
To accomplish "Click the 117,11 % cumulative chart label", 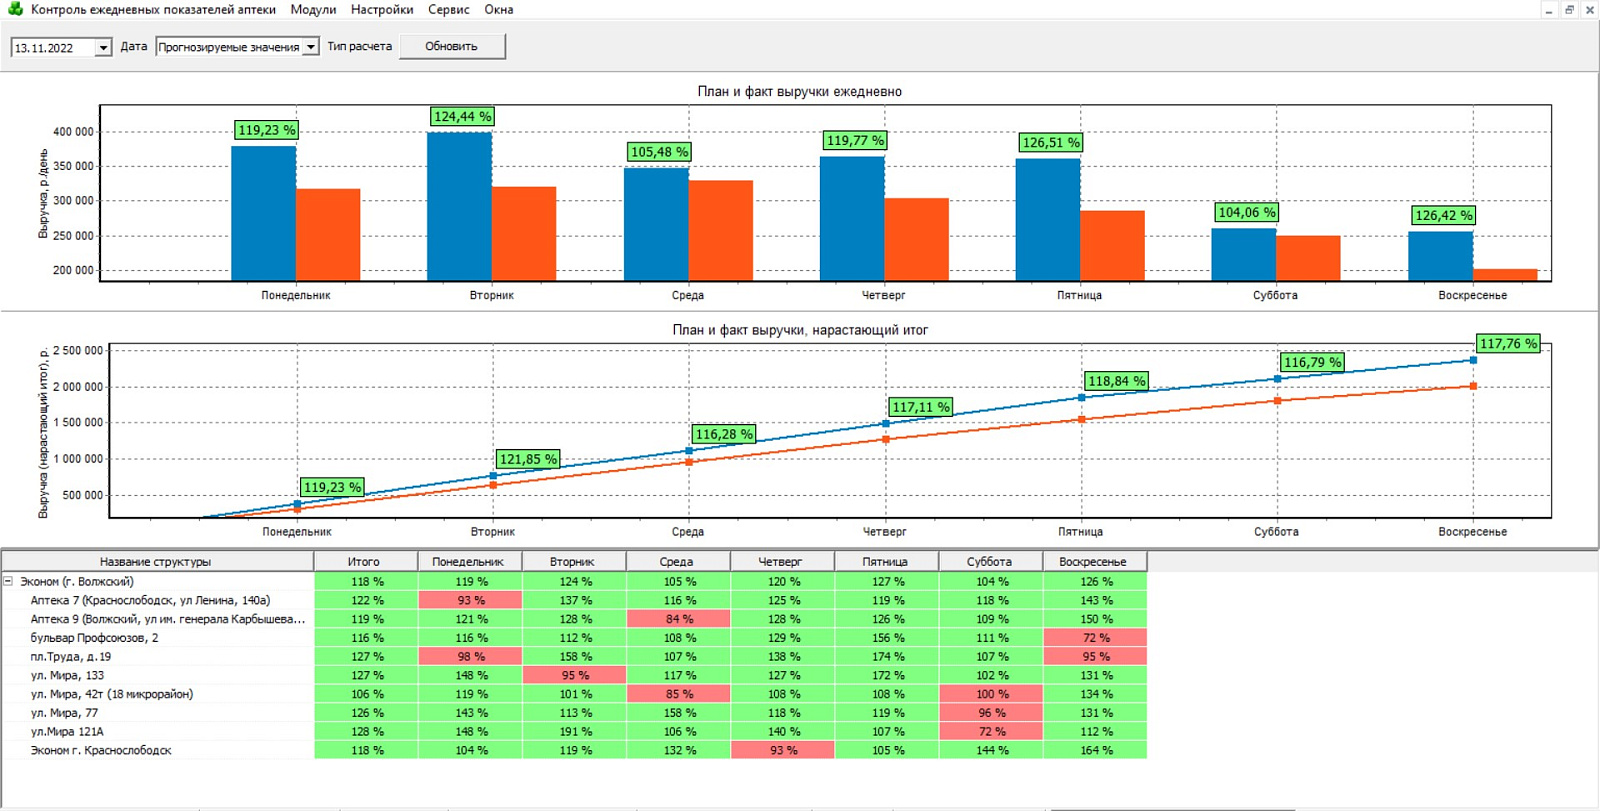I will point(921,407).
